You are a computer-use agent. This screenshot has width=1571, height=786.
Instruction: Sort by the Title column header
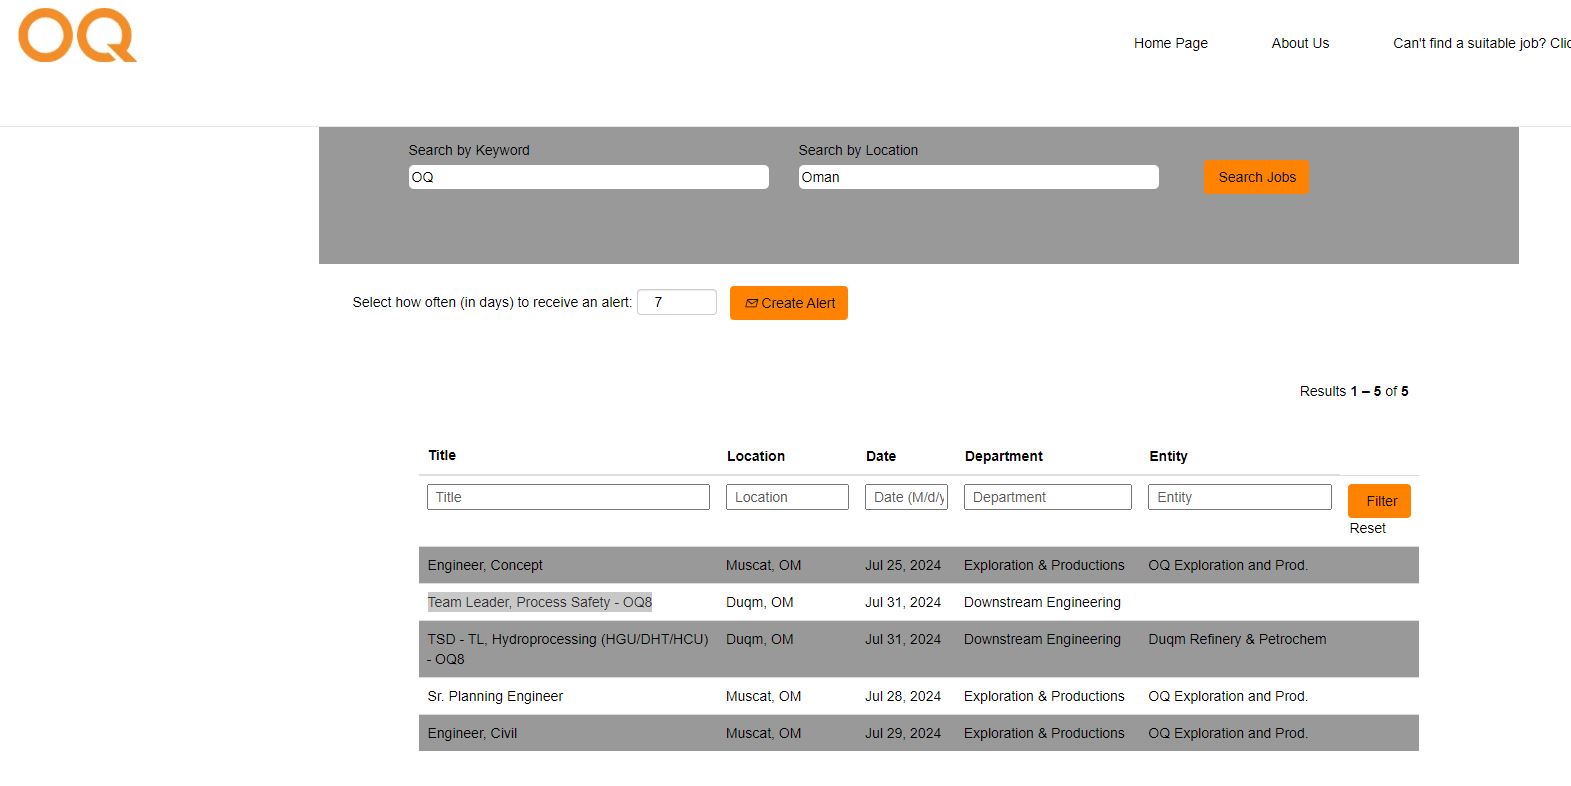442,455
